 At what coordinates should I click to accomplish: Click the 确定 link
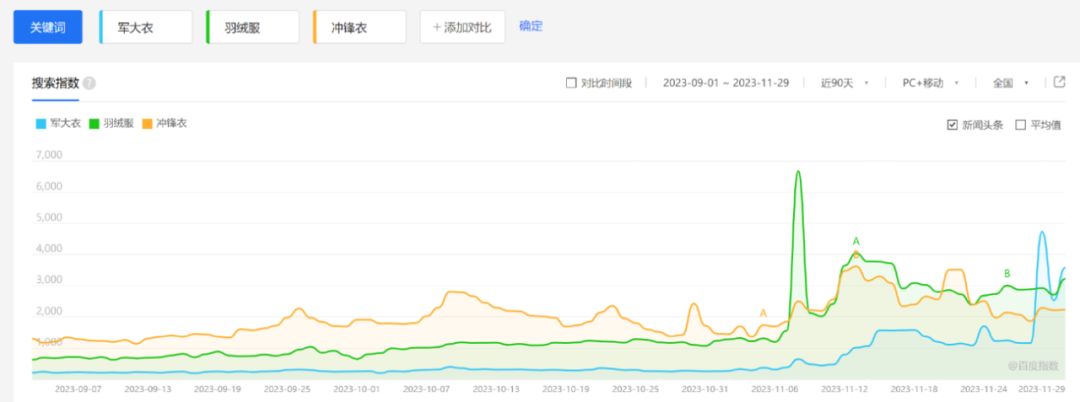531,26
